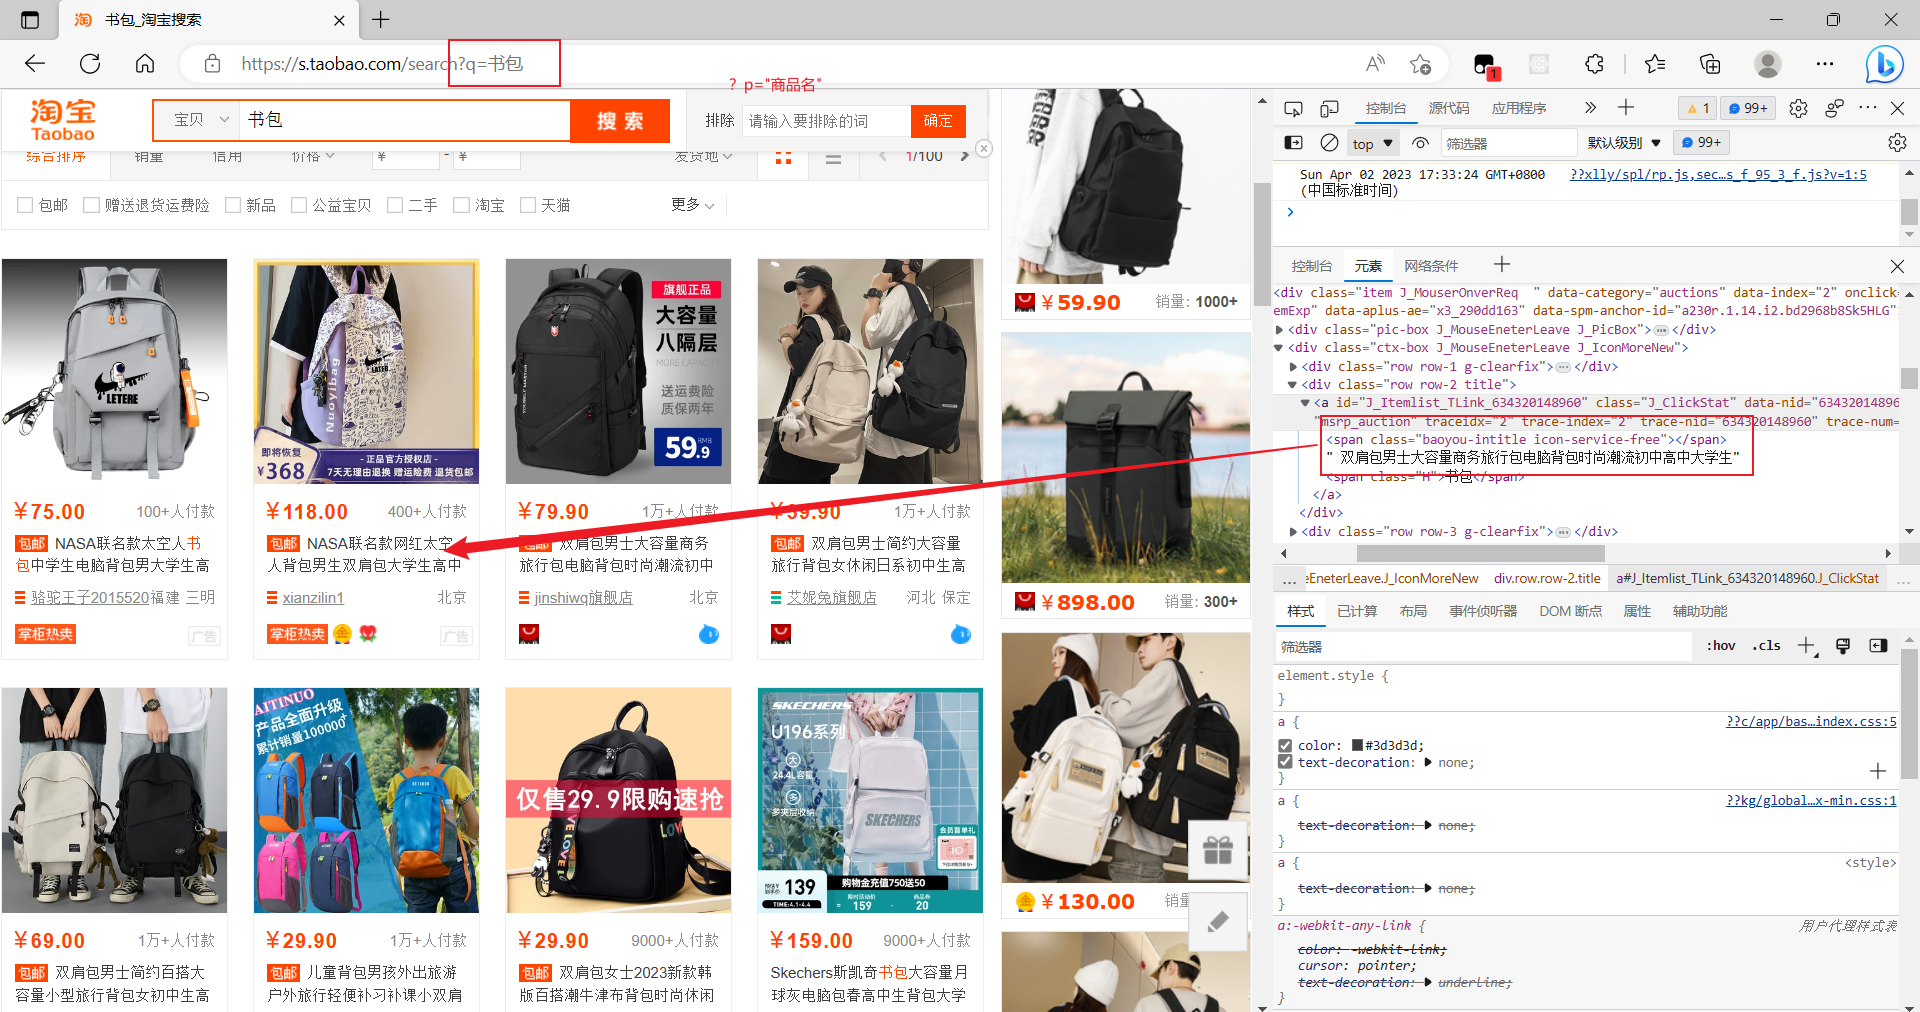Toggle computed styles sidebar icon

(1878, 646)
